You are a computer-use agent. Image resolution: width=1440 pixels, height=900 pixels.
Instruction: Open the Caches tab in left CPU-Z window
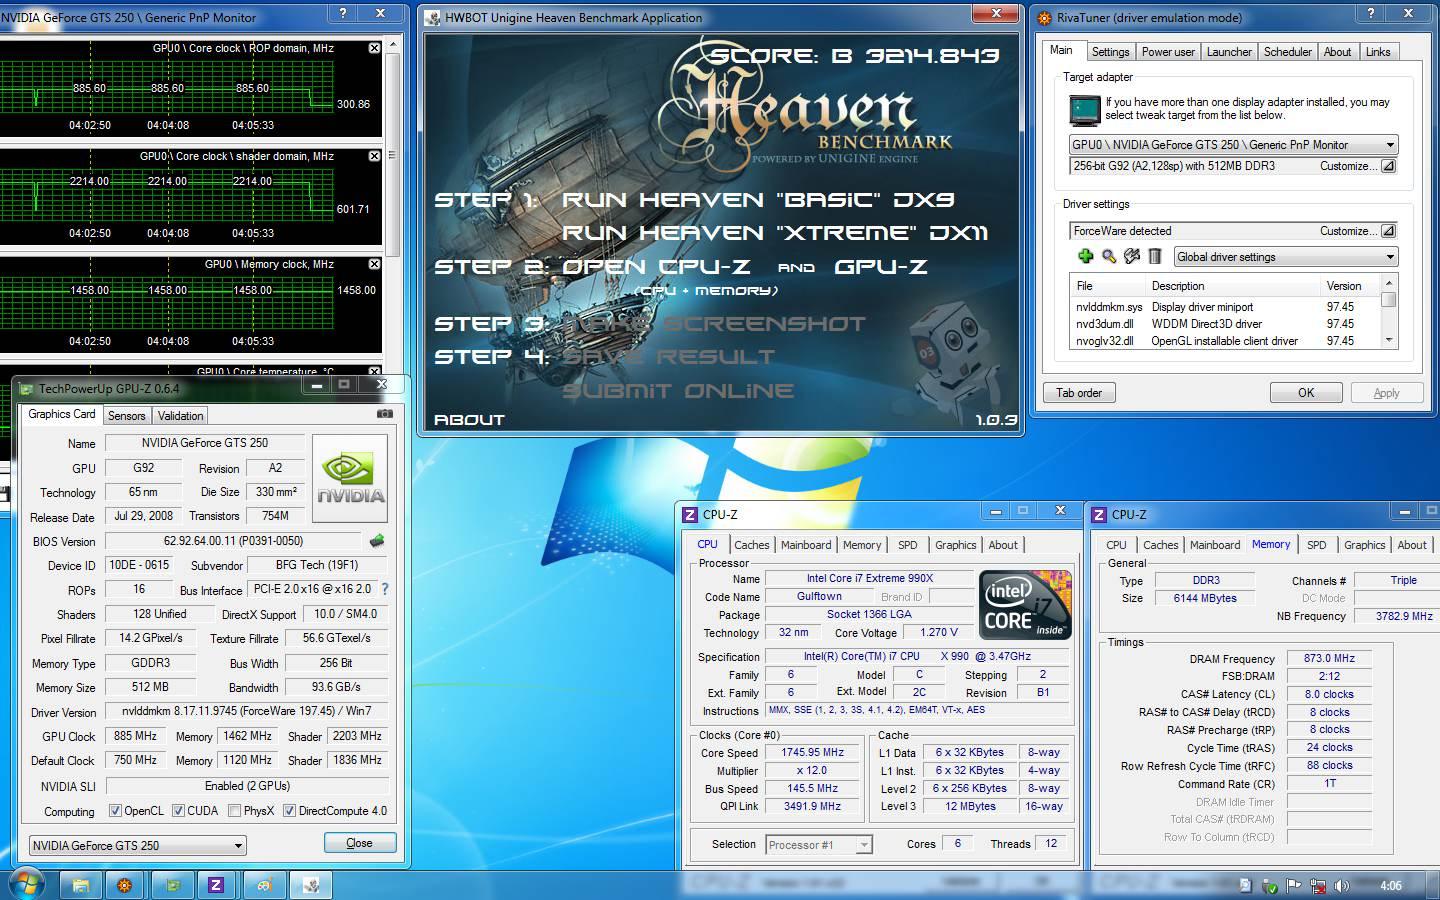point(752,545)
